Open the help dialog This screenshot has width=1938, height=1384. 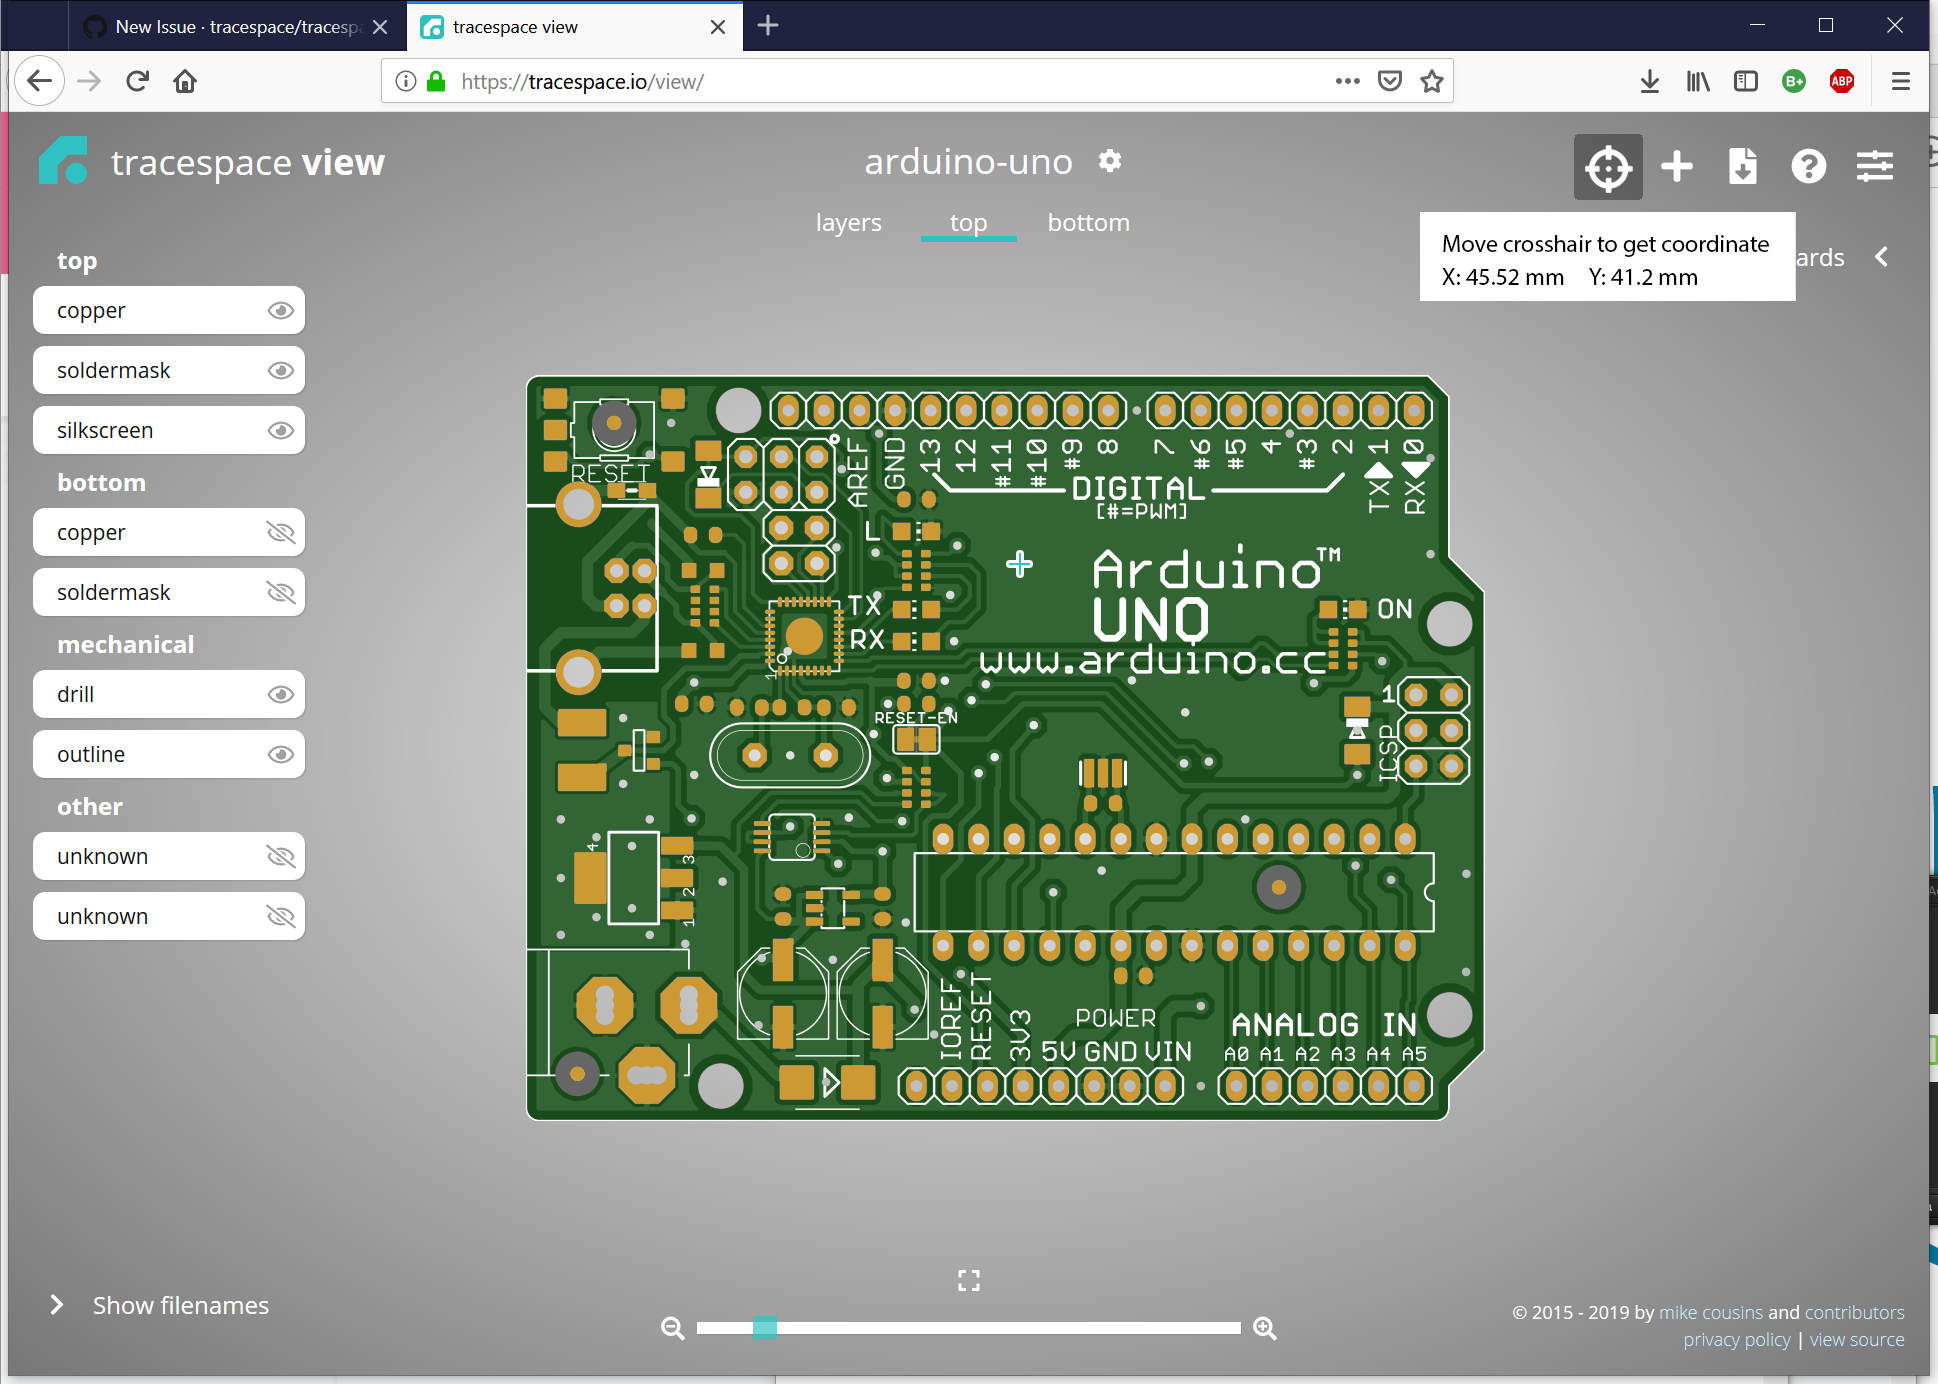[x=1808, y=166]
